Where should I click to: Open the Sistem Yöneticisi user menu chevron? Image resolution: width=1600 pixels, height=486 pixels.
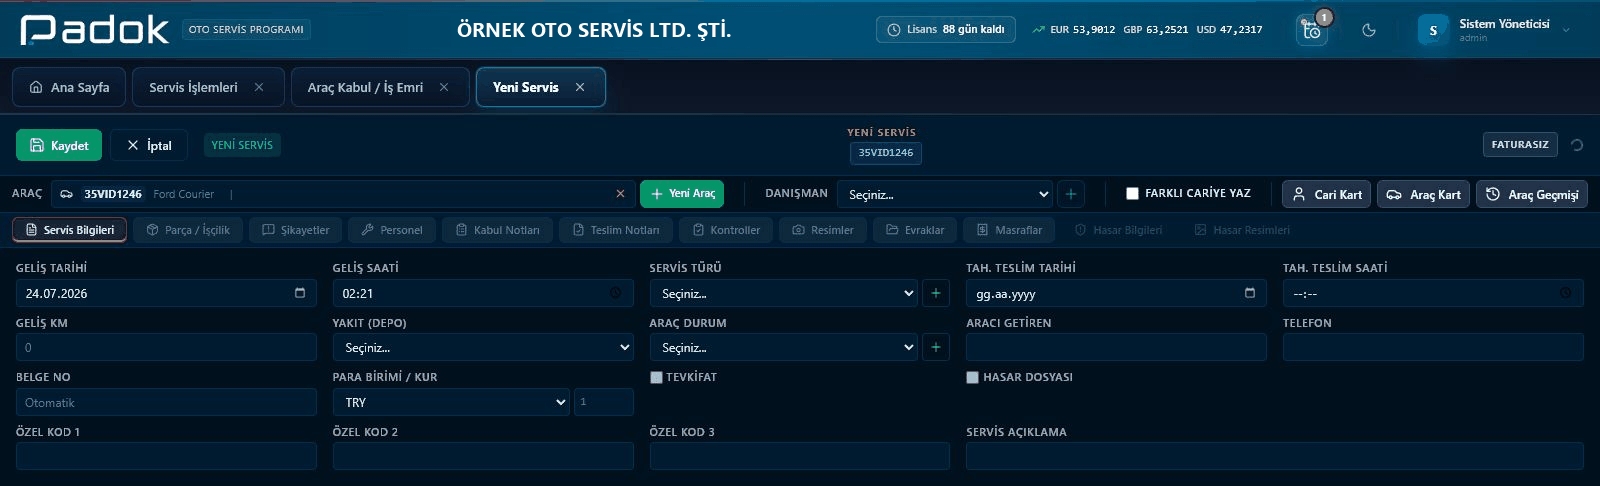coord(1566,30)
